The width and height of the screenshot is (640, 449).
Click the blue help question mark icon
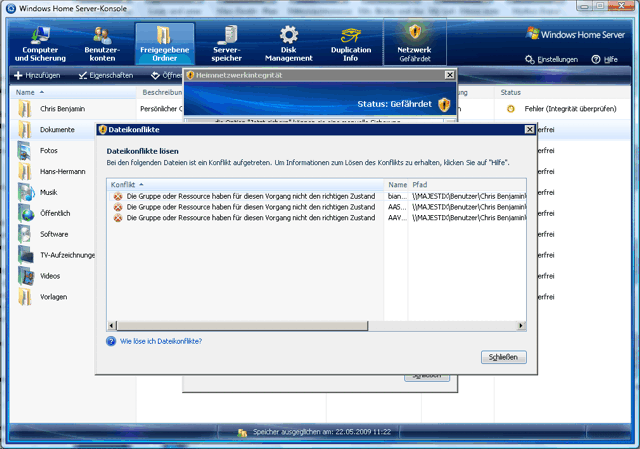[111, 341]
